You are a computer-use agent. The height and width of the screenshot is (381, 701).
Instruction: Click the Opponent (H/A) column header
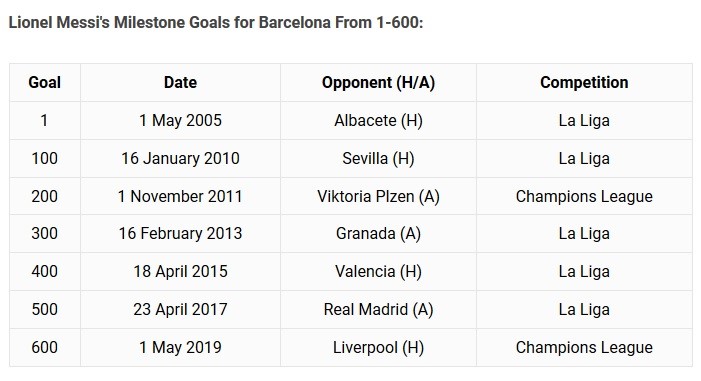[x=378, y=82]
